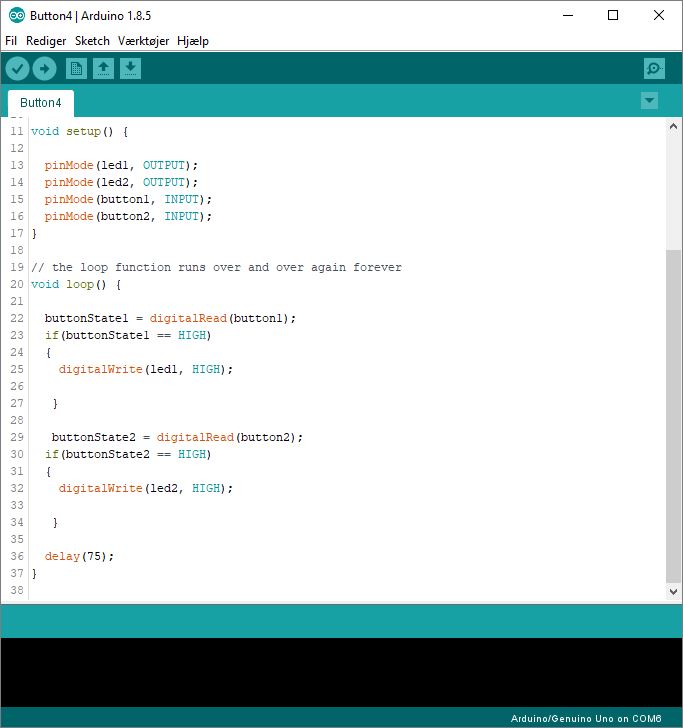Click the vertical scrollbar thumb
Image resolution: width=683 pixels, height=728 pixels.
[673, 416]
